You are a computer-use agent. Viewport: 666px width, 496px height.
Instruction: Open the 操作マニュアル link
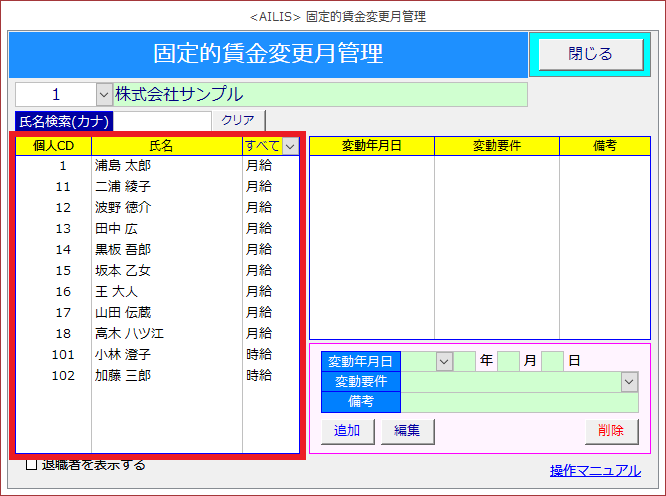(x=595, y=470)
